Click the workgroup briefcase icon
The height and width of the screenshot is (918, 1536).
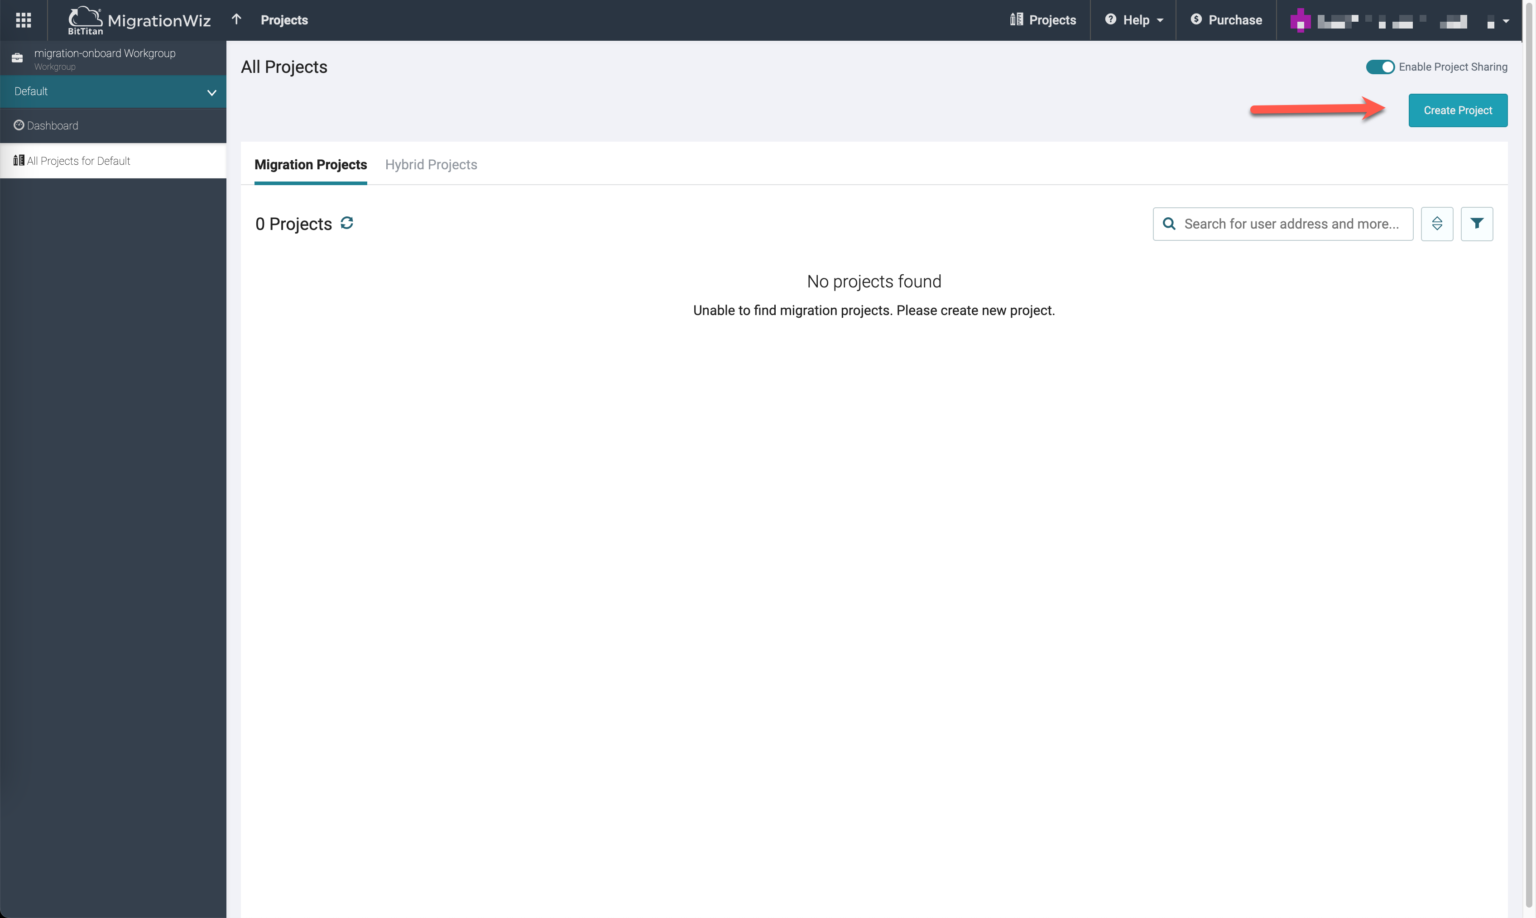(x=17, y=58)
